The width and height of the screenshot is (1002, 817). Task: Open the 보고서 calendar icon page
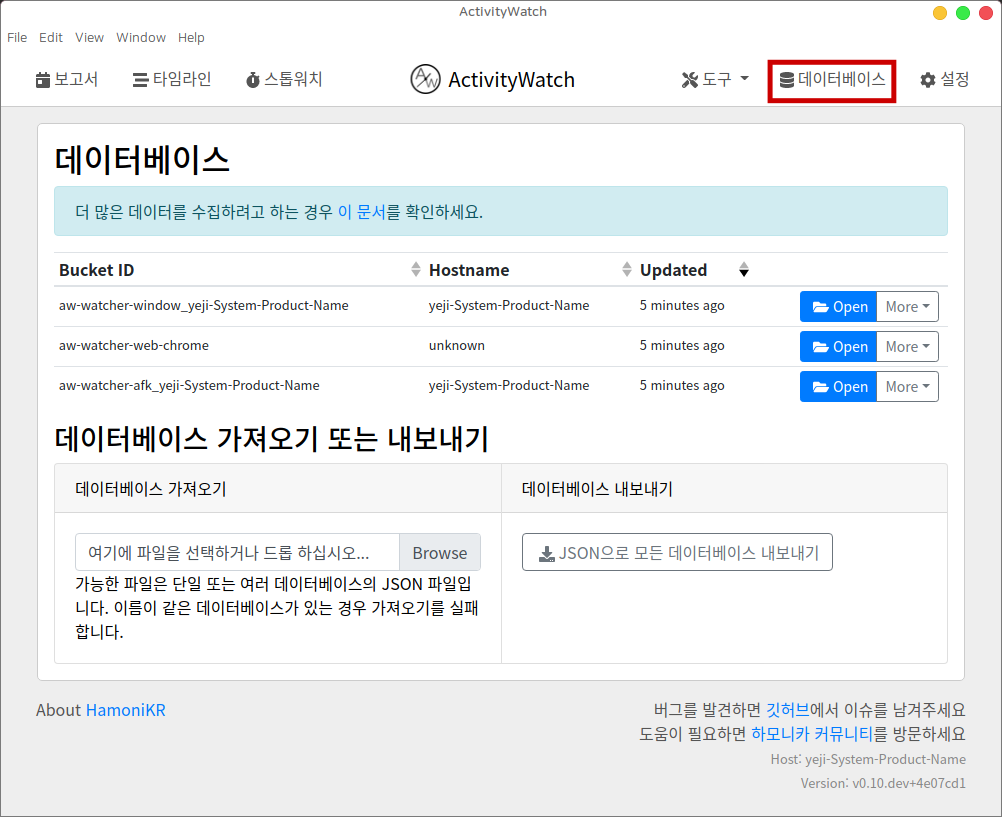point(67,80)
